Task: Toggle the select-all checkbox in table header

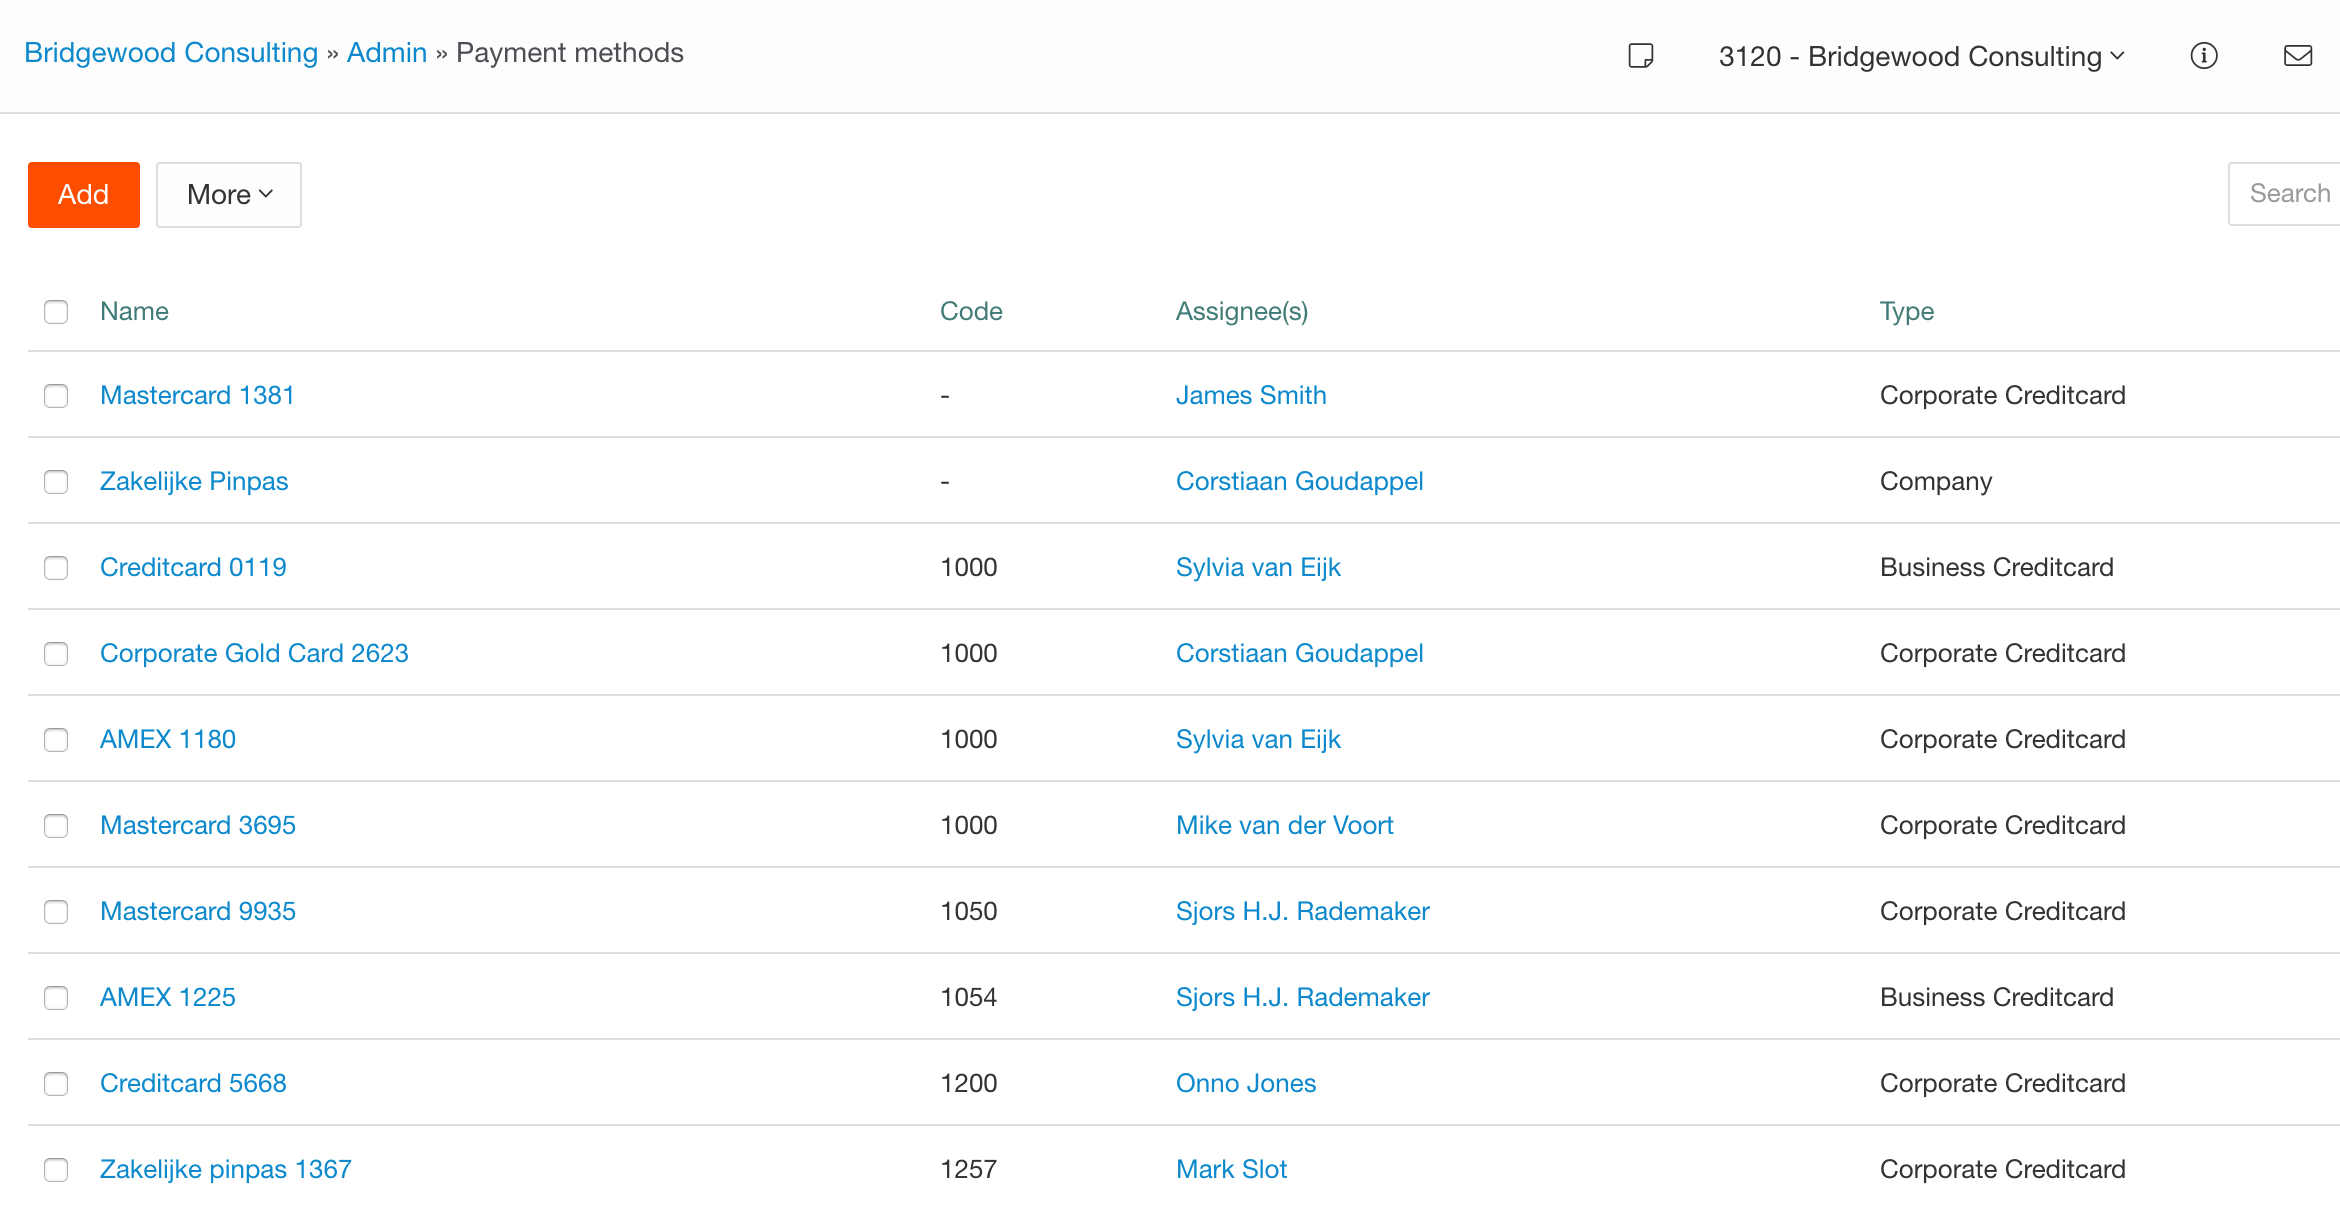Action: tap(56, 312)
